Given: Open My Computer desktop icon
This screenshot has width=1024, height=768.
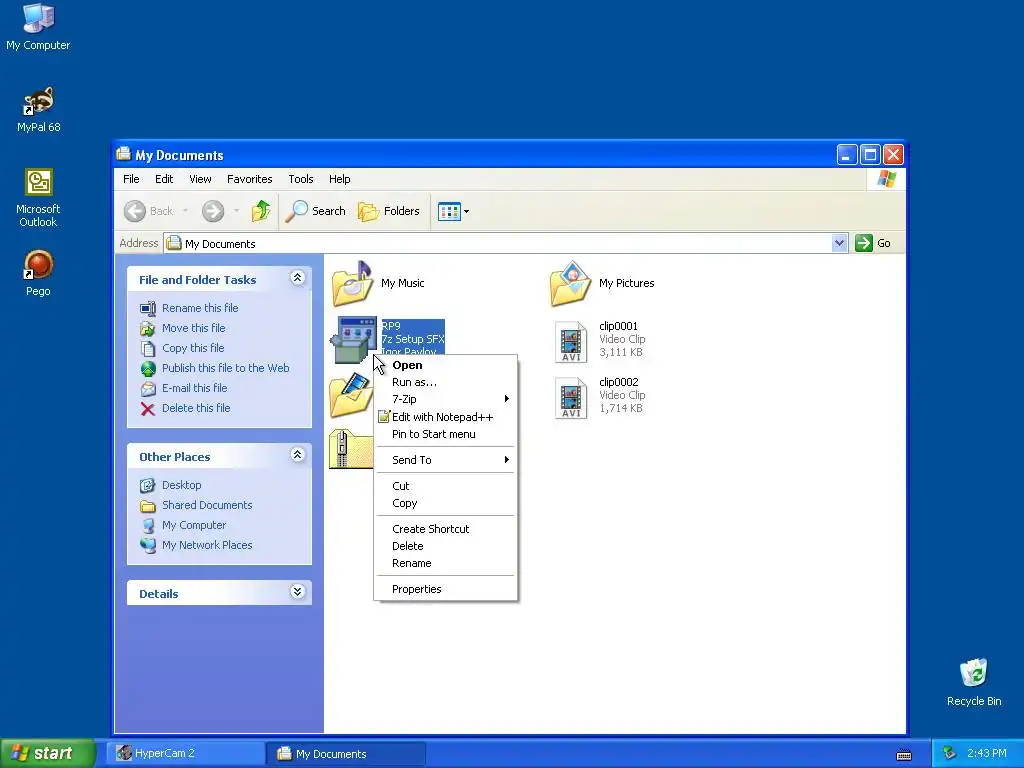Looking at the screenshot, I should [38, 26].
